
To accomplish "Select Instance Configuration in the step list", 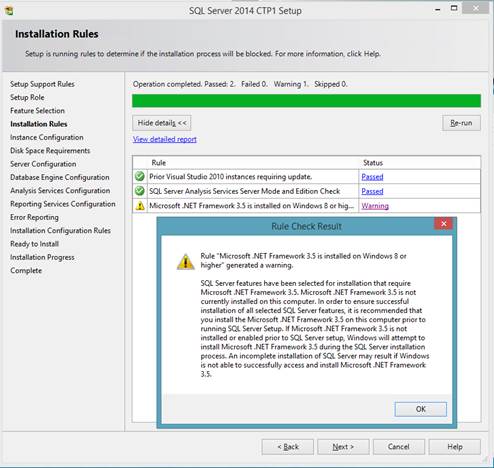I will pyautogui.click(x=47, y=137).
